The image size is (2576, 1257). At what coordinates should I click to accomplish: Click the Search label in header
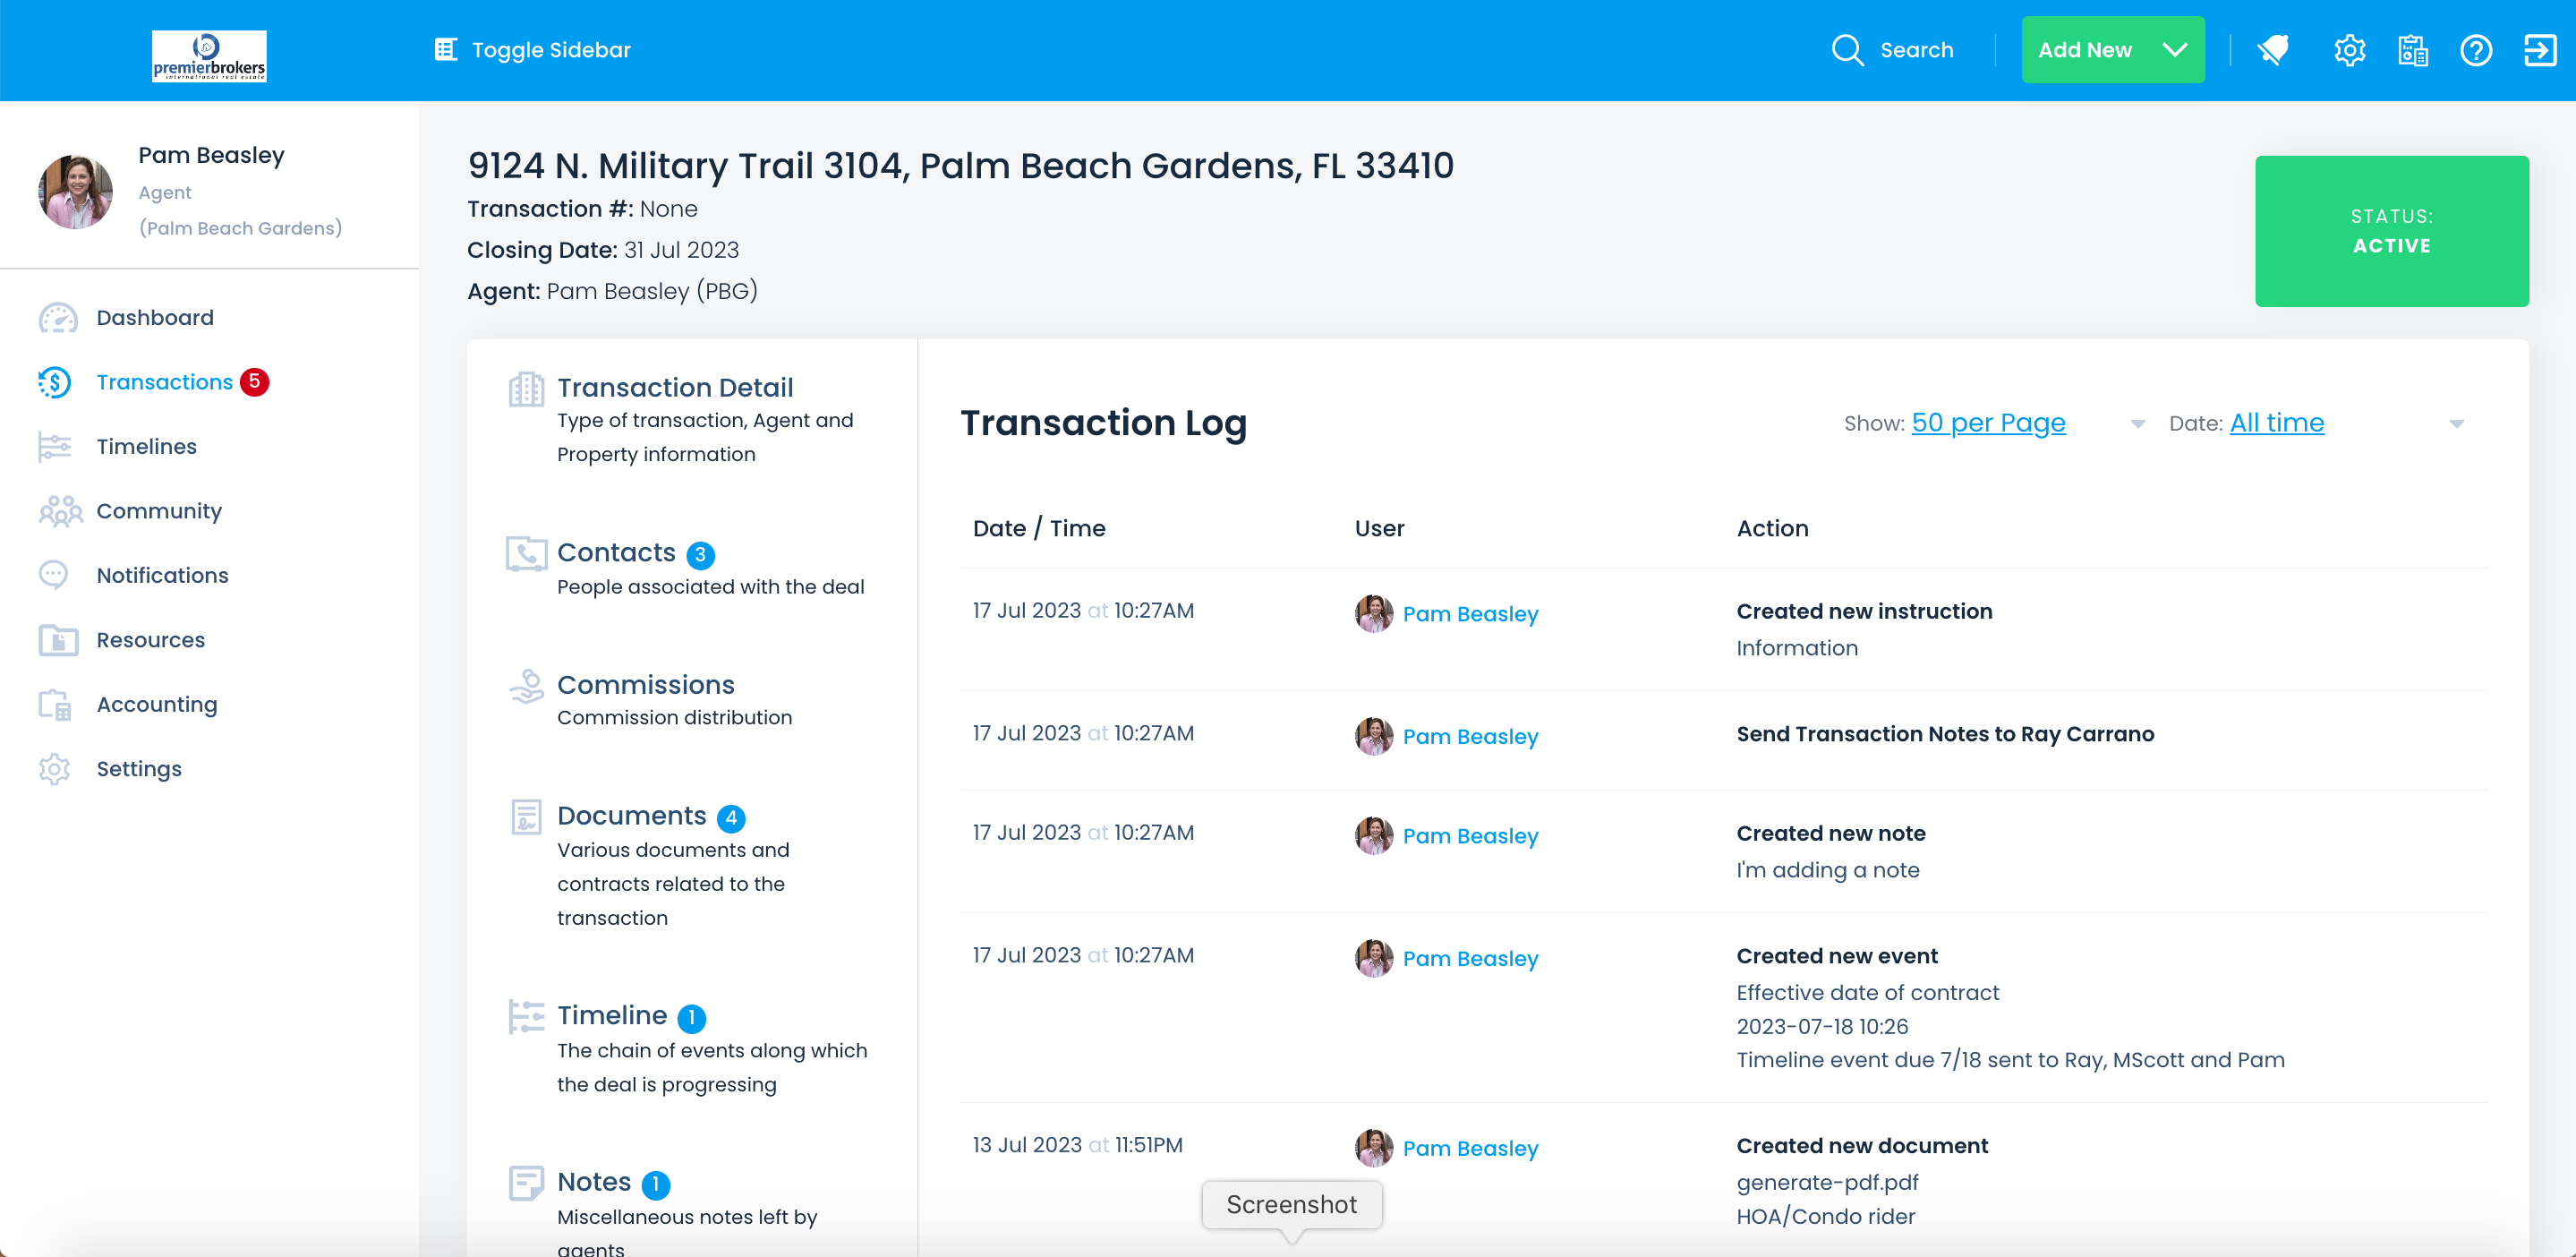[1916, 50]
